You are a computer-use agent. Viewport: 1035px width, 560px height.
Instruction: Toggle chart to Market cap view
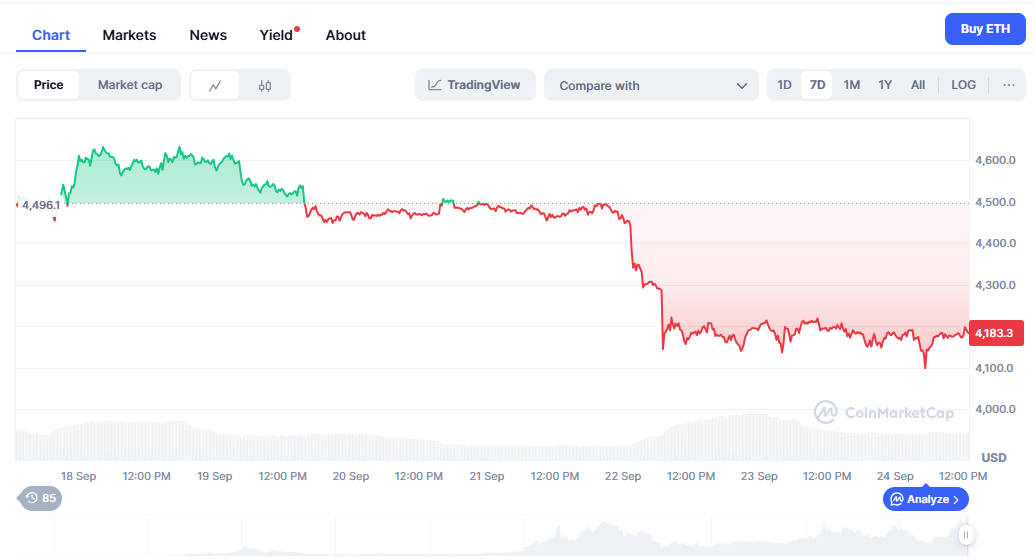pos(130,85)
